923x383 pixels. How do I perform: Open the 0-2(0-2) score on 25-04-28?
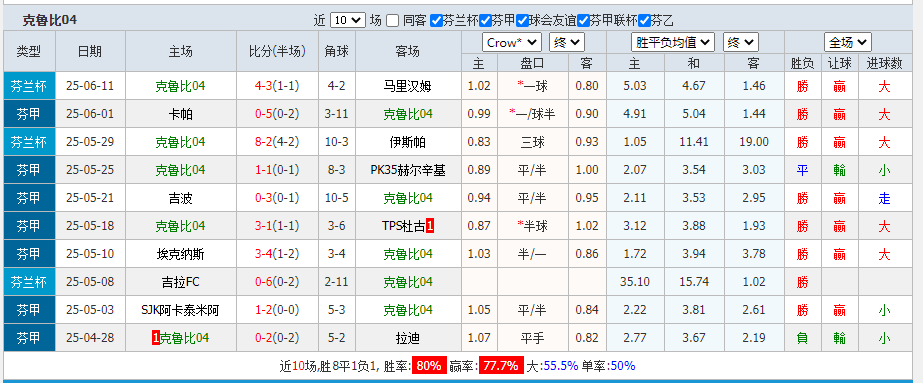pos(277,338)
